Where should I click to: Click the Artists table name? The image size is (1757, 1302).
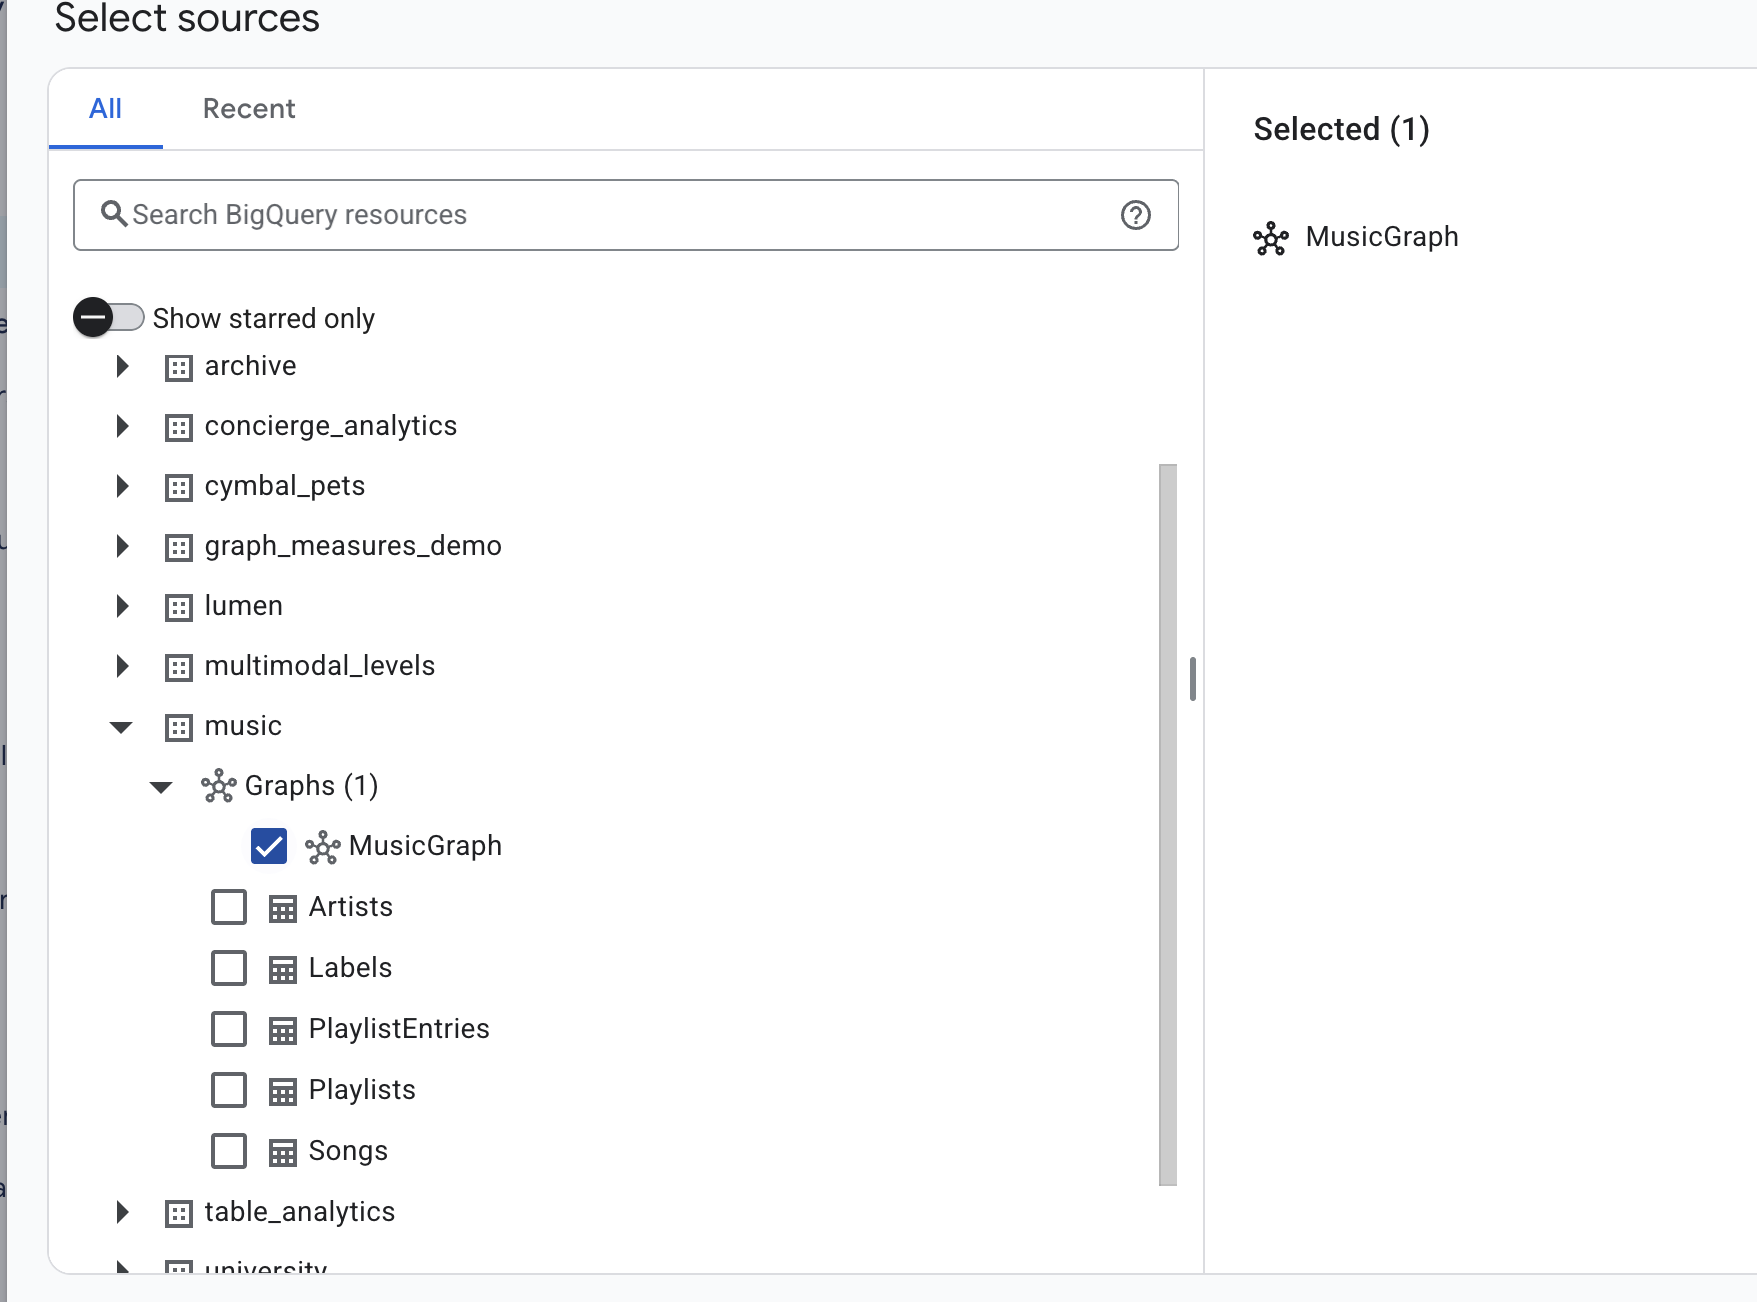click(x=351, y=907)
